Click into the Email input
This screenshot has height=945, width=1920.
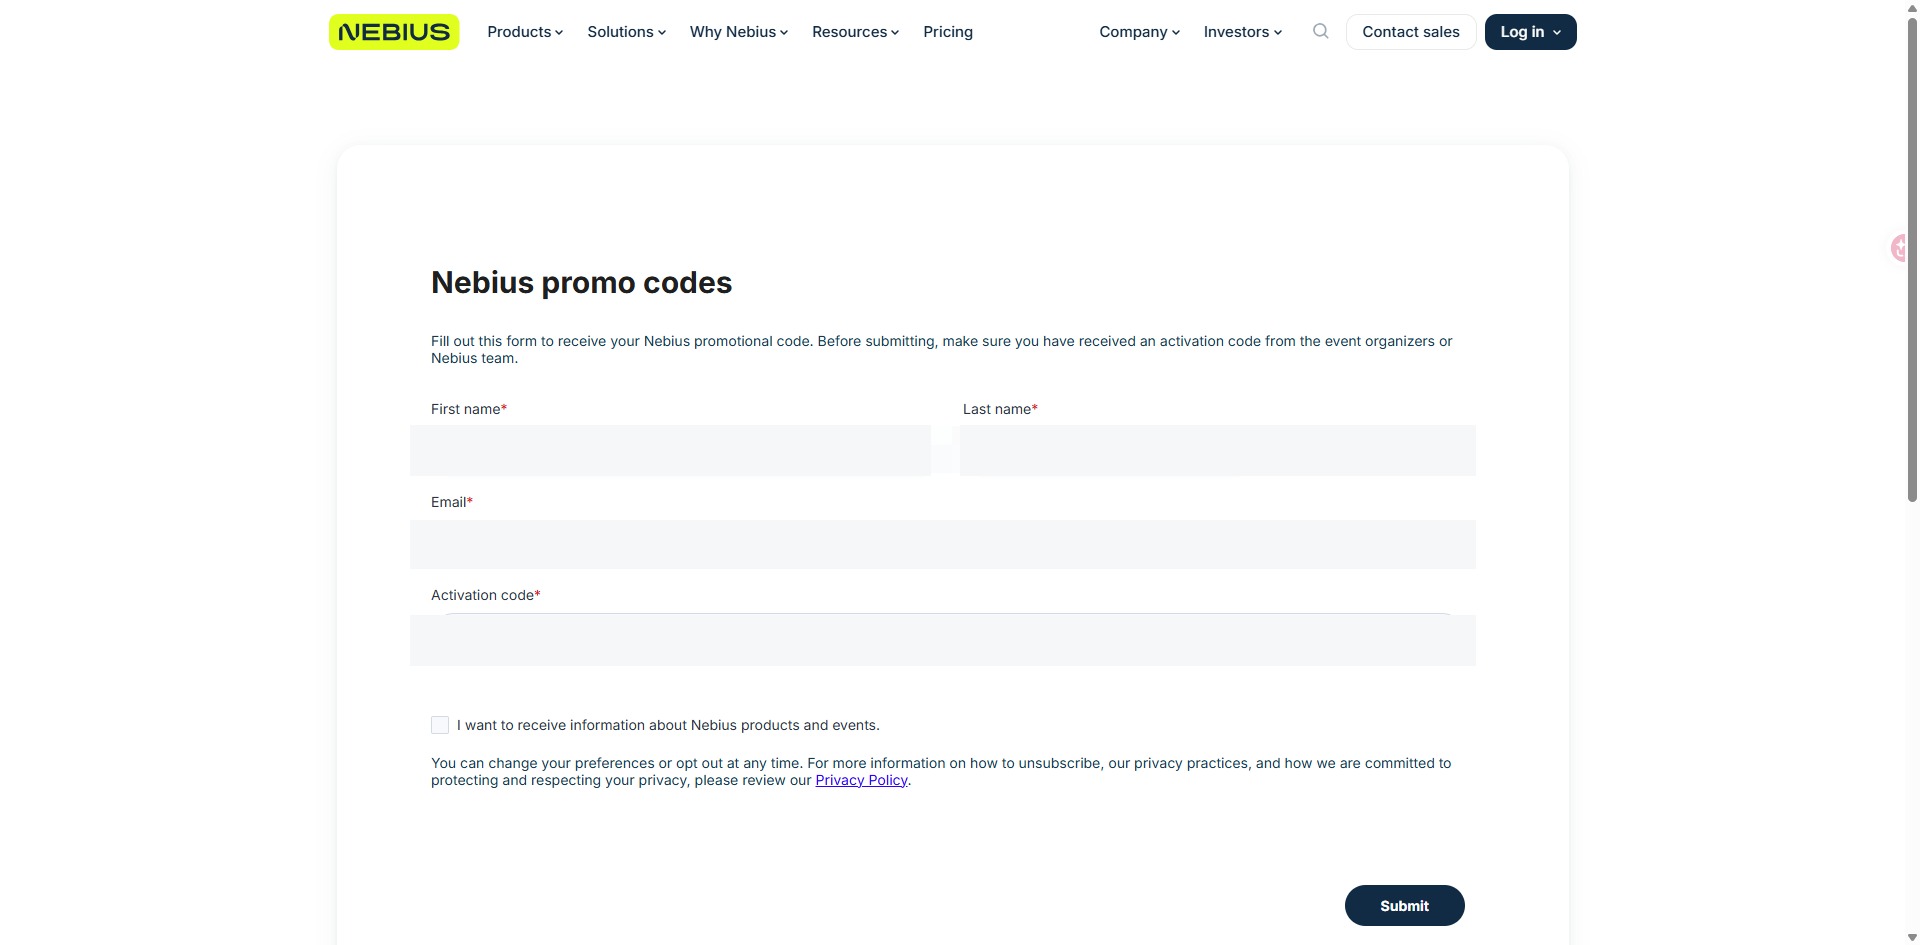click(x=943, y=544)
